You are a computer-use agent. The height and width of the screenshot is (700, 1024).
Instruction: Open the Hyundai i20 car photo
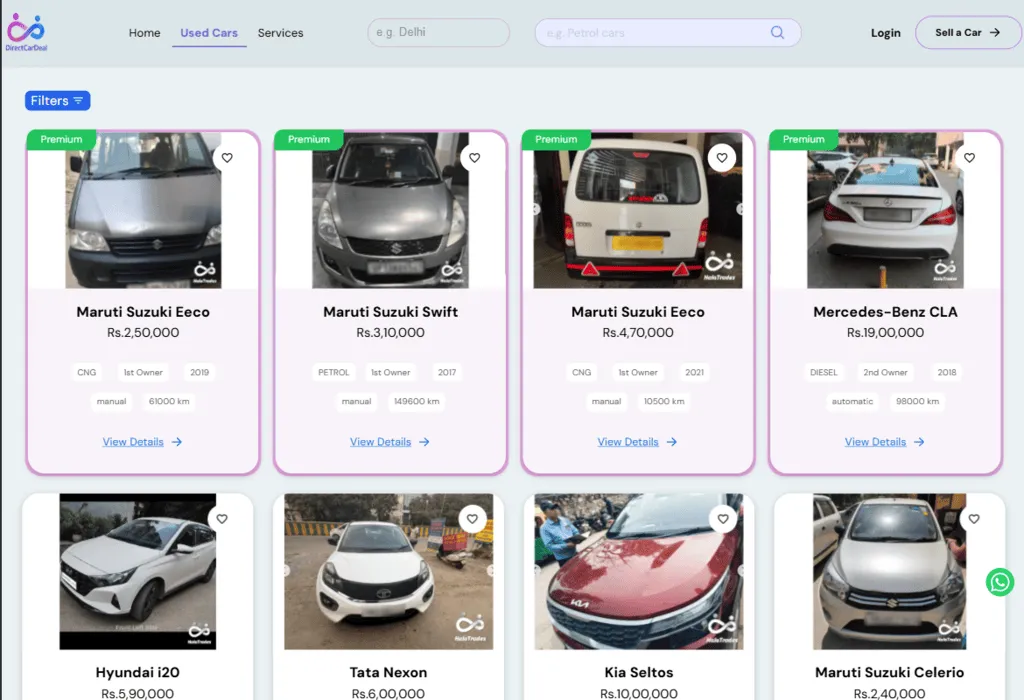click(138, 571)
